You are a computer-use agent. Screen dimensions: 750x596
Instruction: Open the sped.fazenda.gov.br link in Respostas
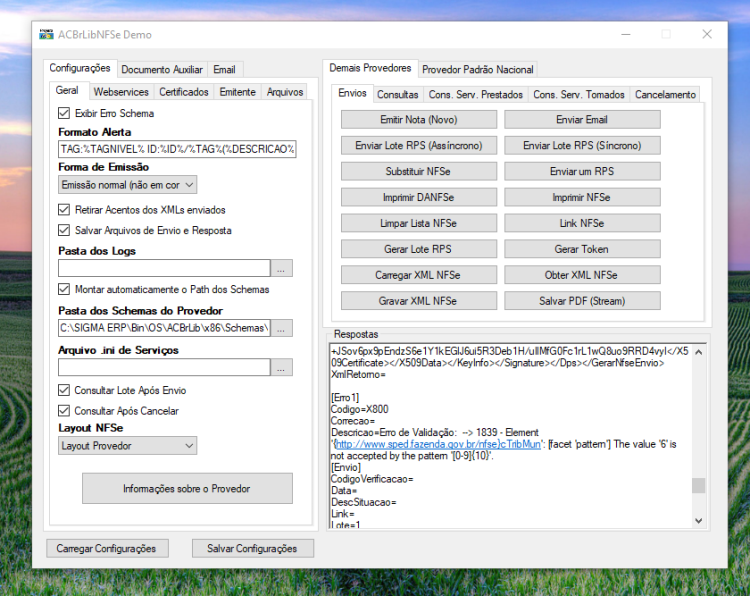coord(438,444)
